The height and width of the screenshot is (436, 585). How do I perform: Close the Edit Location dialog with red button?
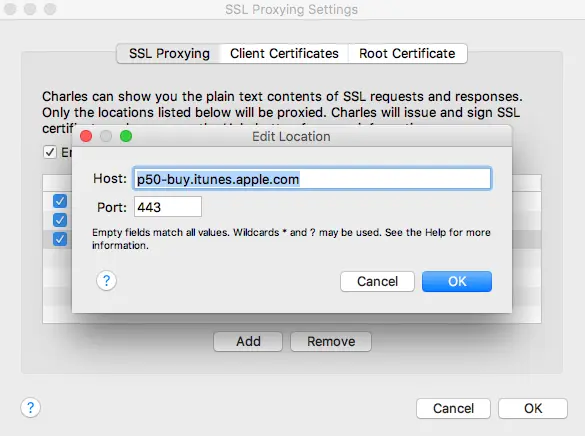tap(86, 136)
